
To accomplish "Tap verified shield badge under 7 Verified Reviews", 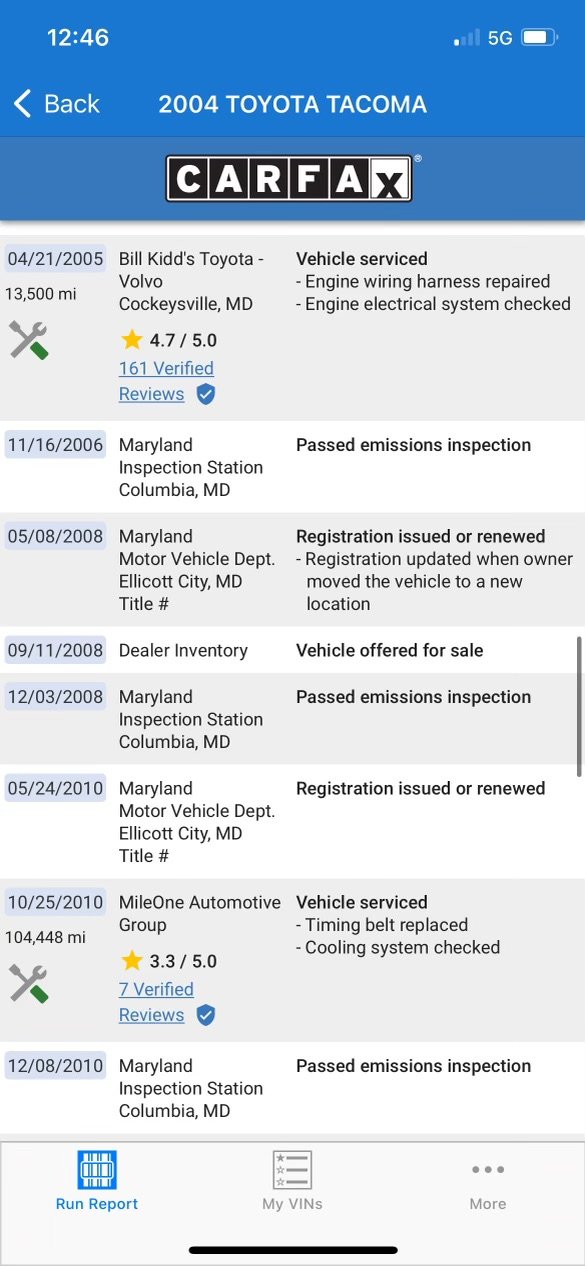I will point(206,1015).
